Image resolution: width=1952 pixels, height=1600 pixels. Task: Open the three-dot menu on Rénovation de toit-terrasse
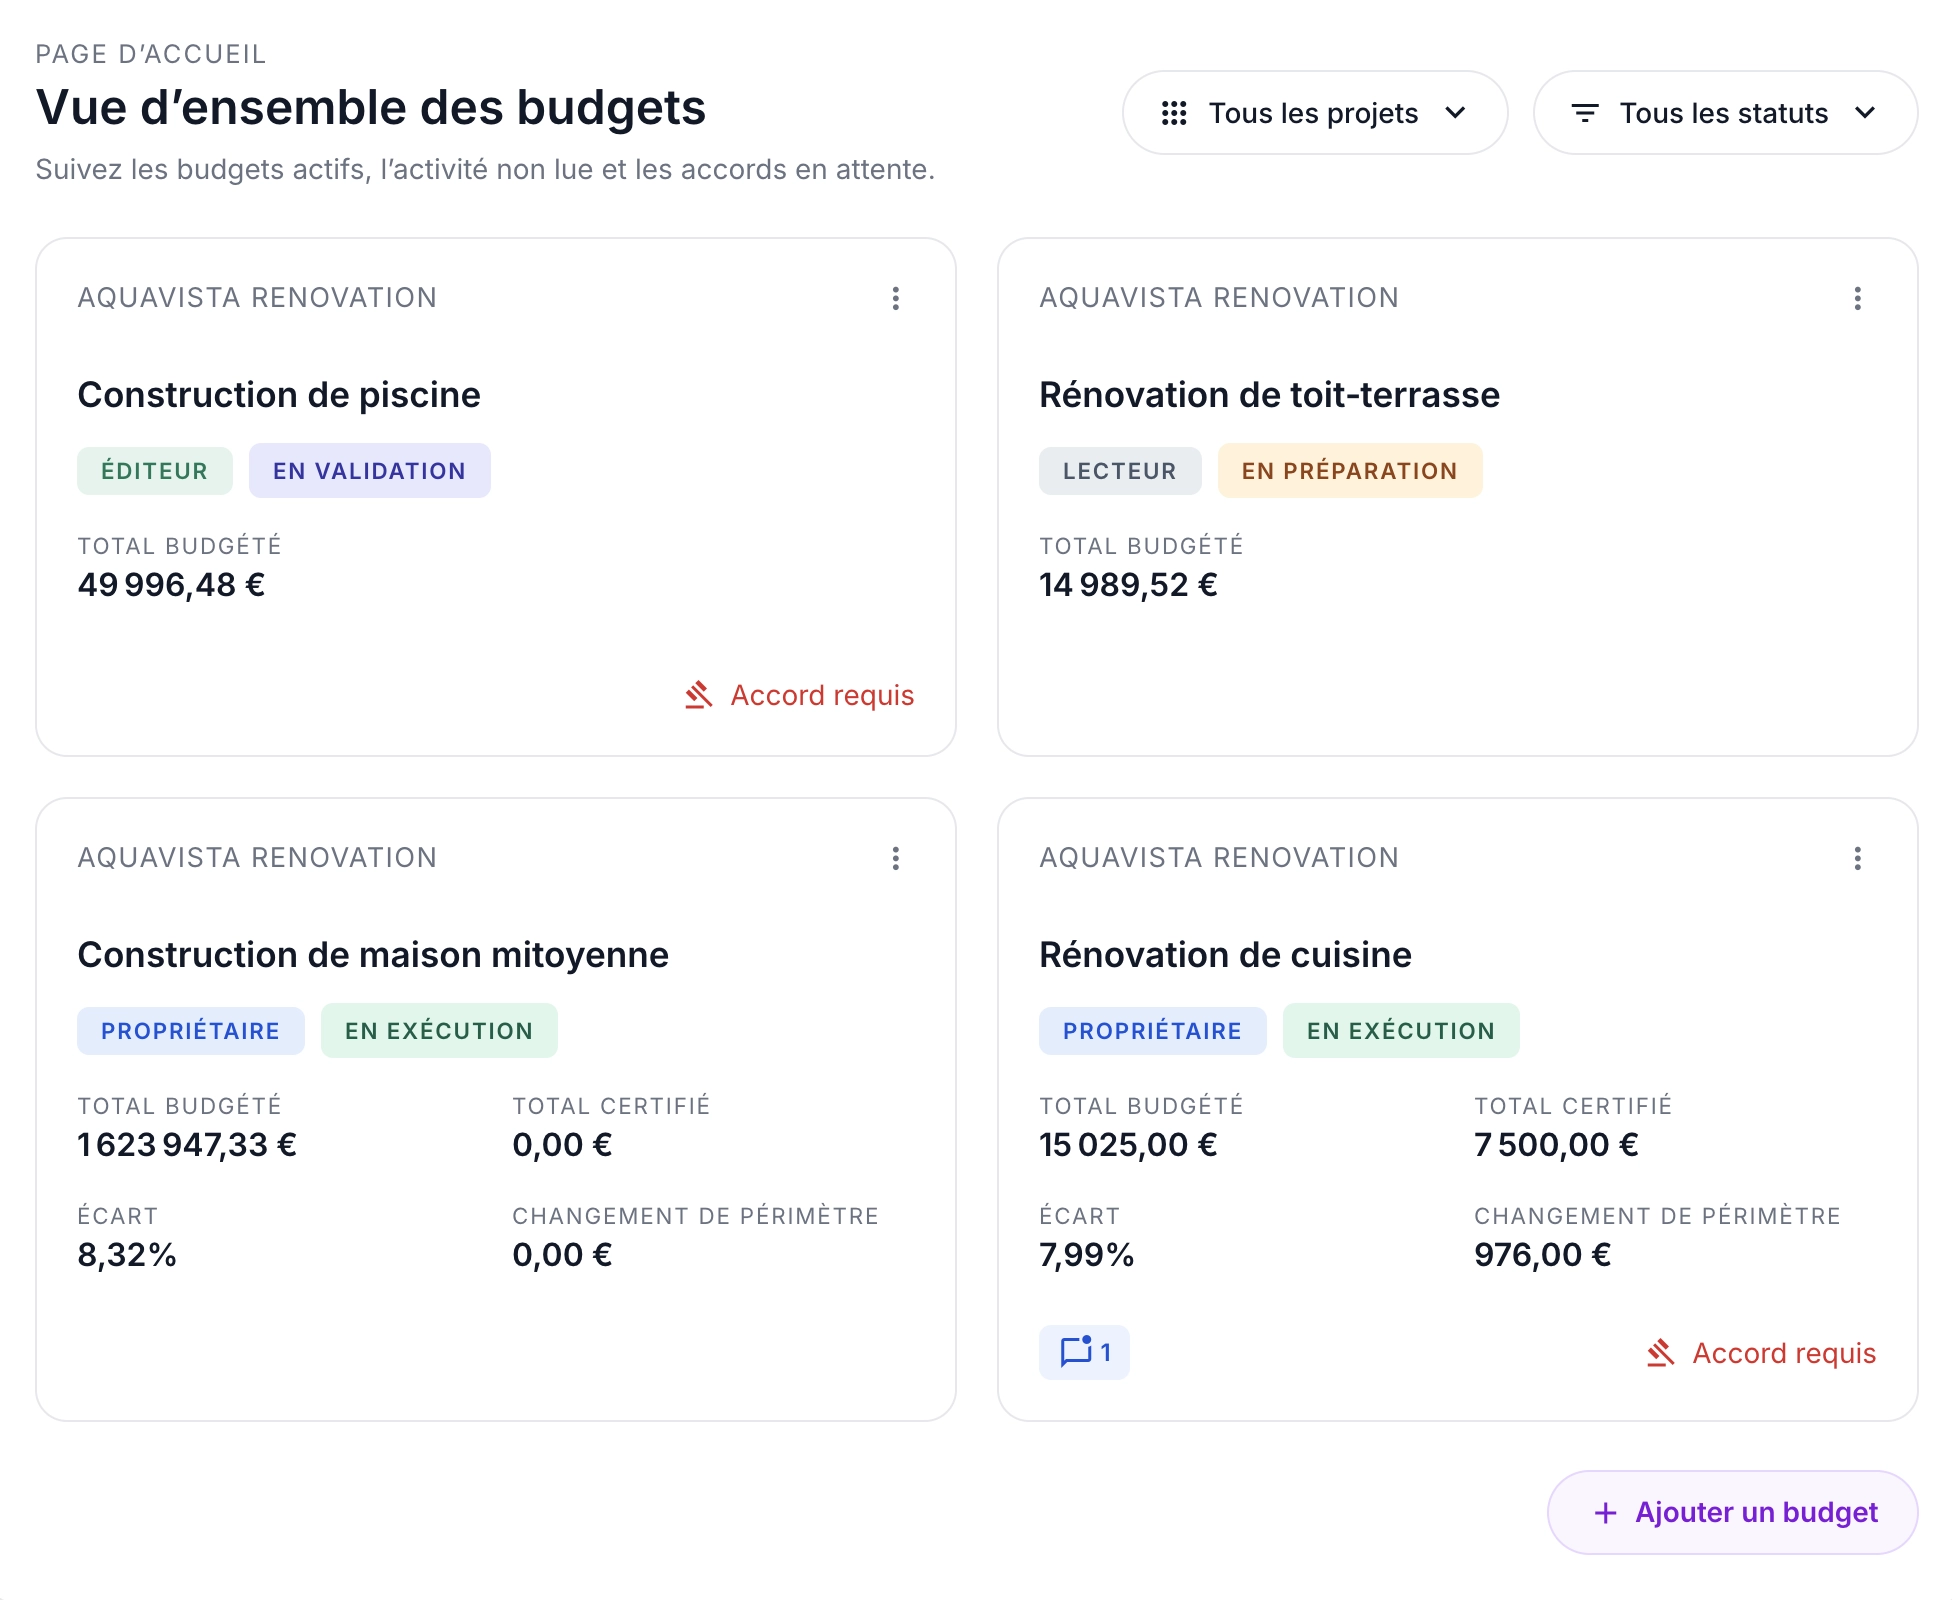tap(1857, 298)
